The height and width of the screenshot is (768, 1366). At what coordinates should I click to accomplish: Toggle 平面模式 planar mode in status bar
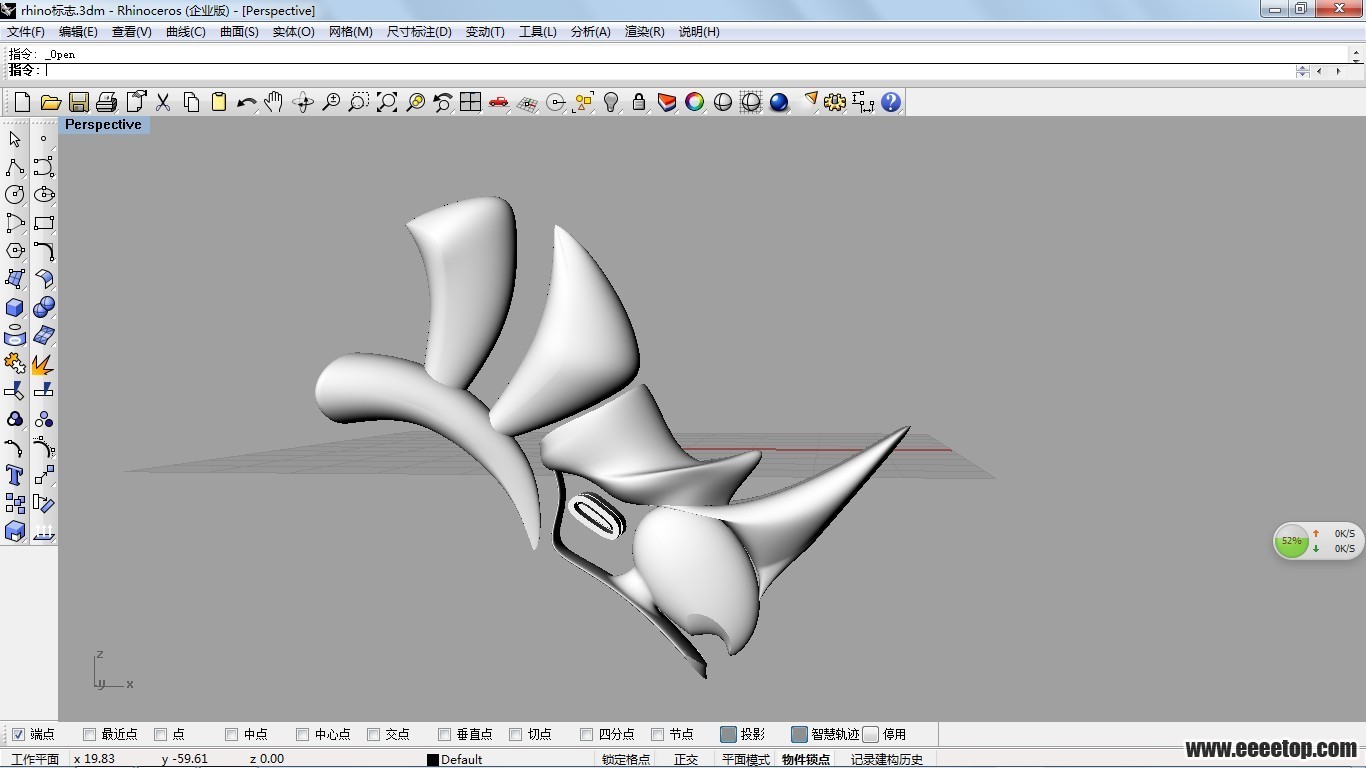click(x=746, y=759)
